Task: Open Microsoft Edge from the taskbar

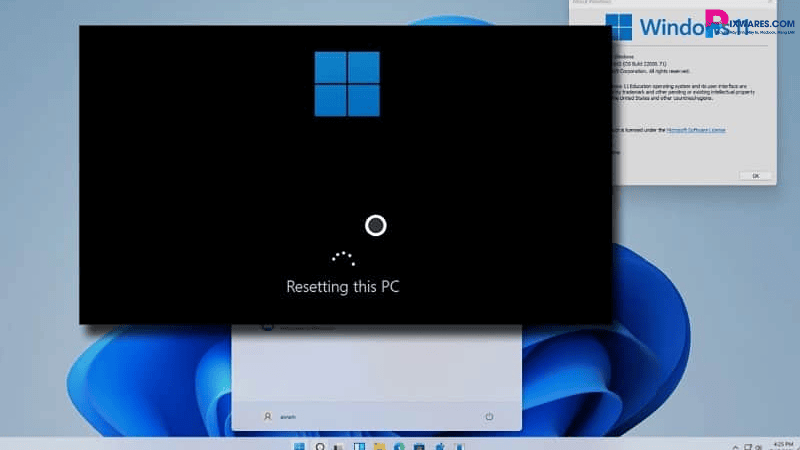Action: [x=399, y=443]
